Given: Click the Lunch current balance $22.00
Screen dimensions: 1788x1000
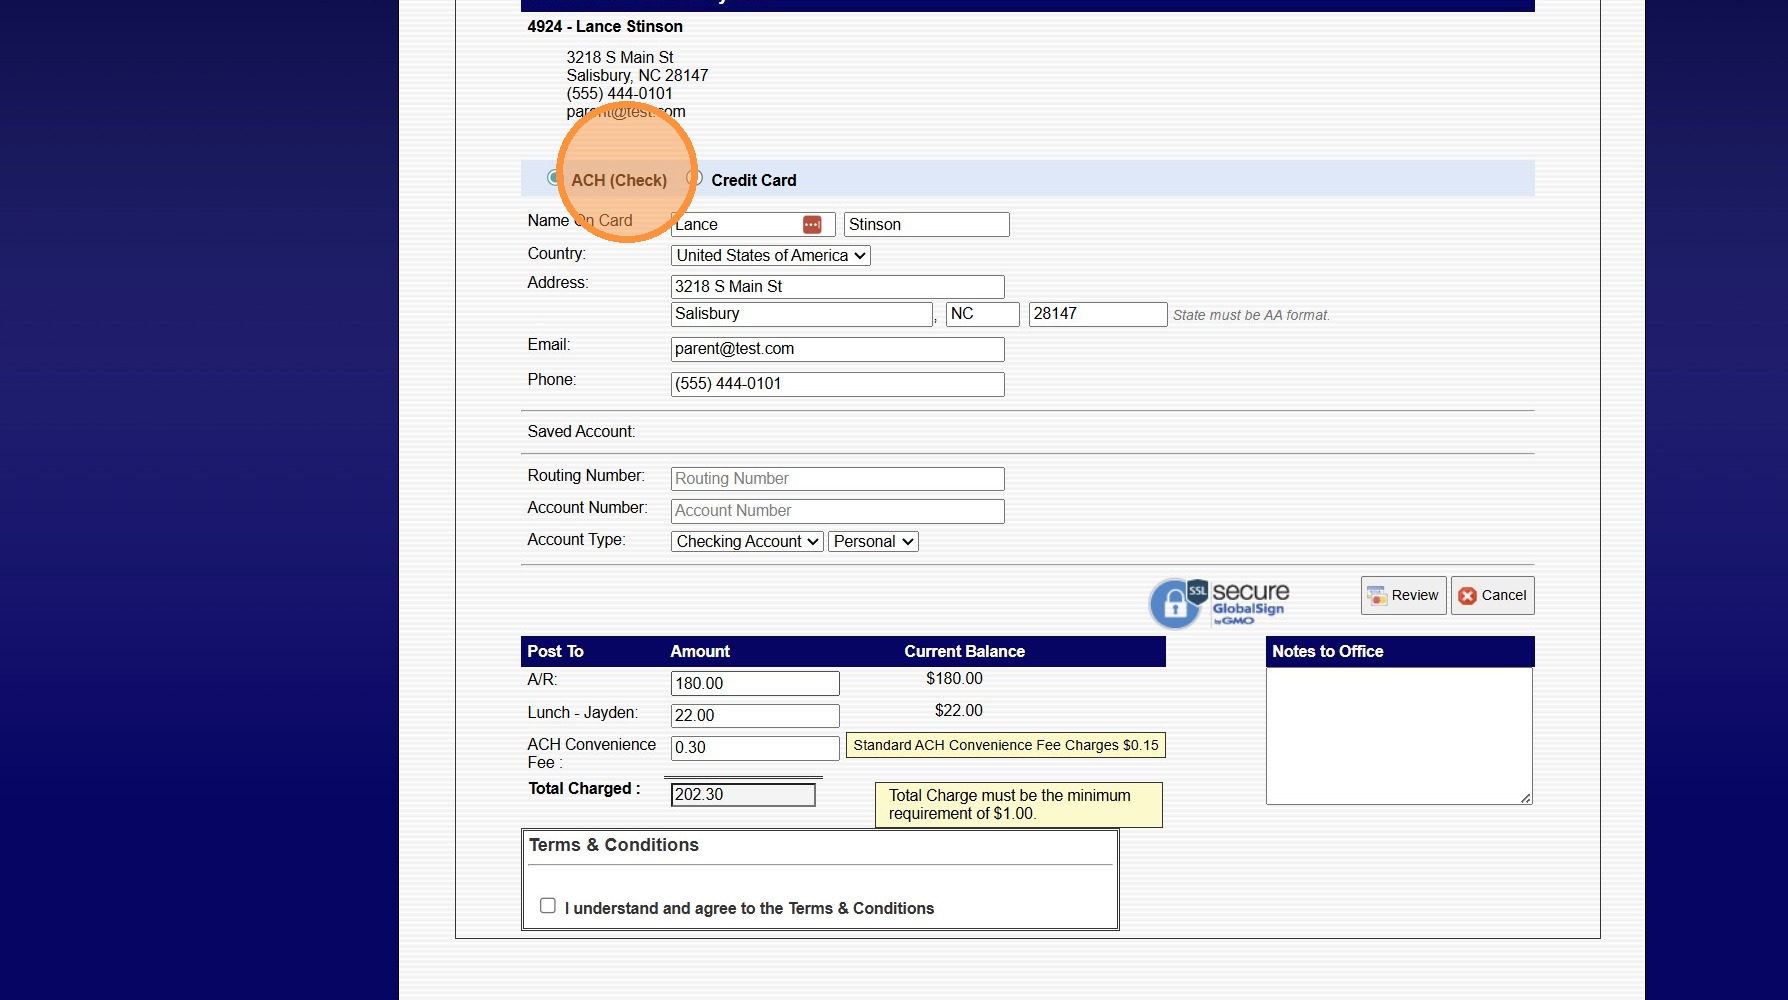Looking at the screenshot, I should (958, 711).
